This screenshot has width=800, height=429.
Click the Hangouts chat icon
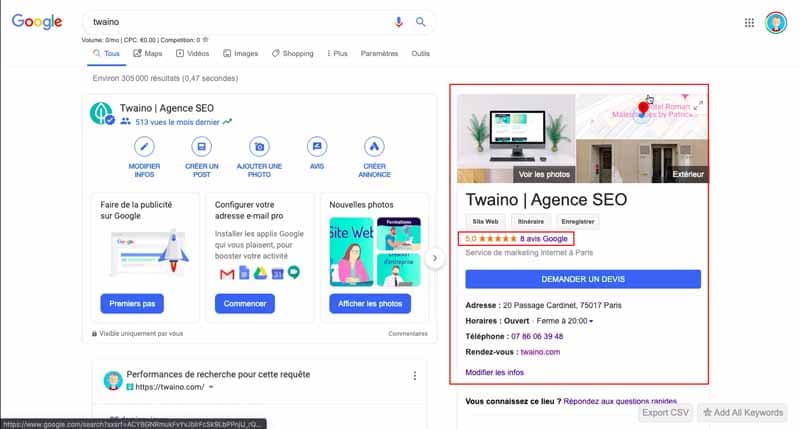(294, 273)
